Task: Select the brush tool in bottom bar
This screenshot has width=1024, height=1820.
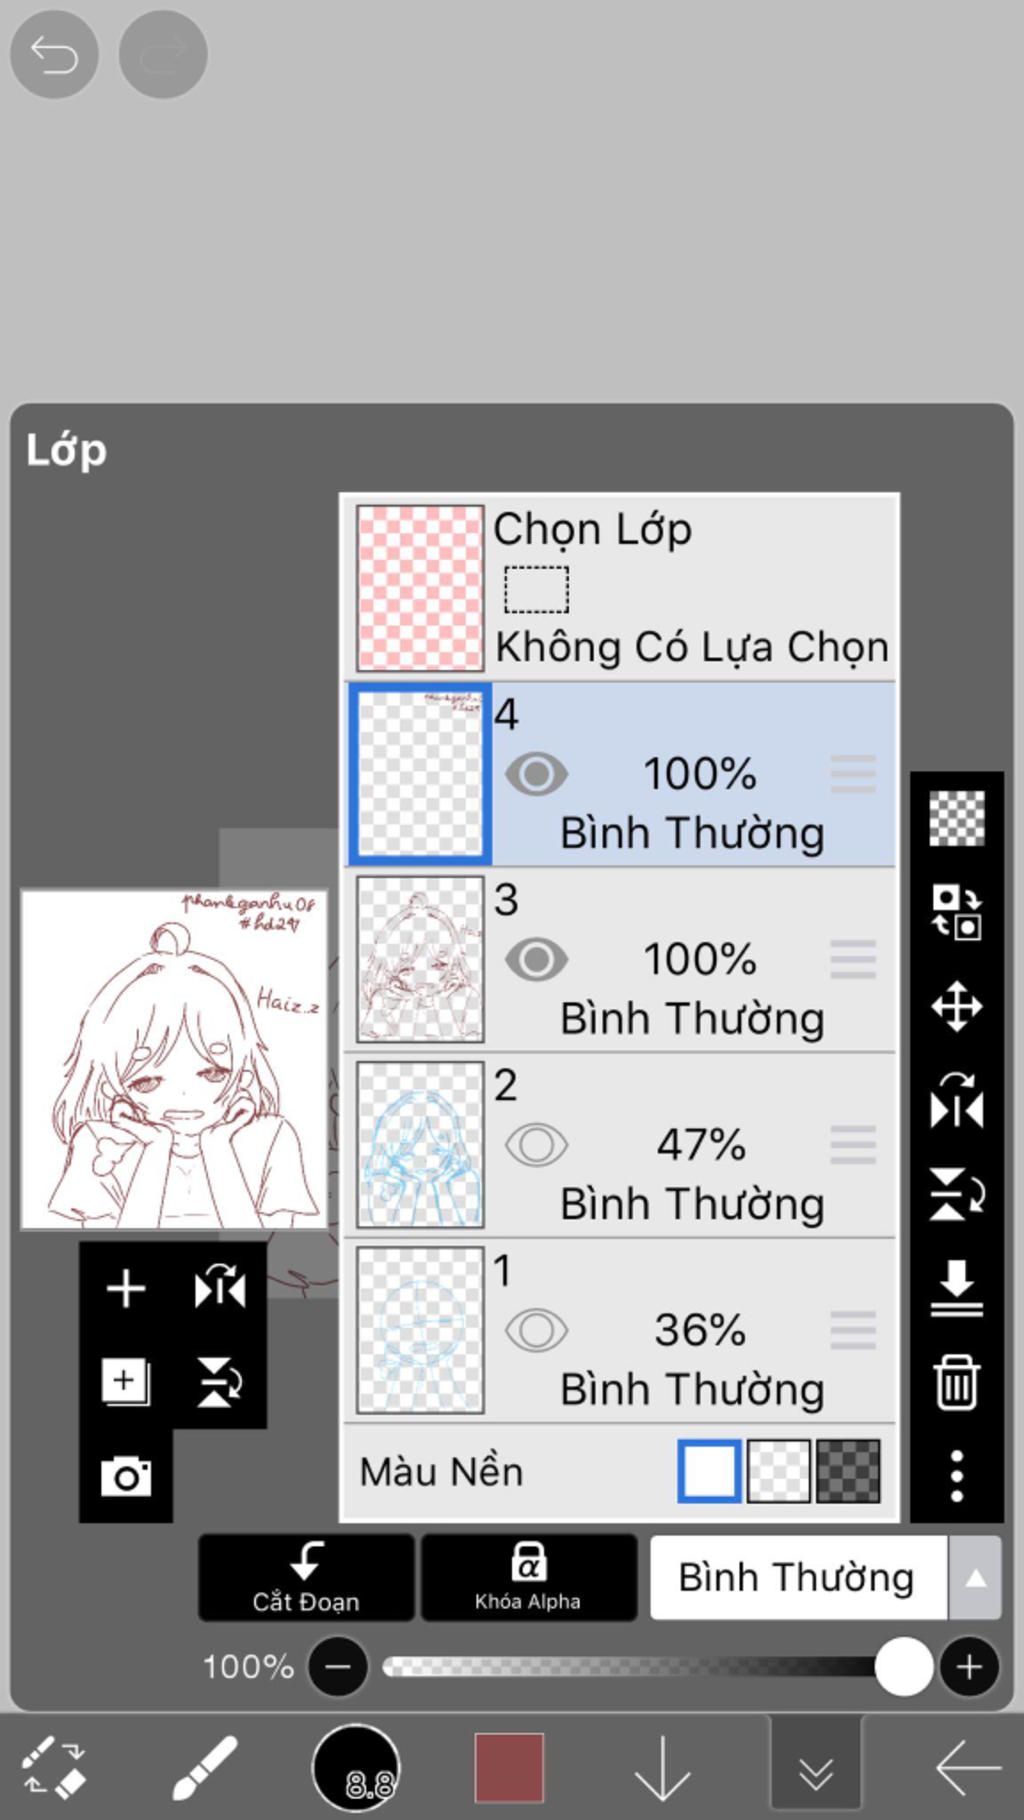Action: point(205,1767)
